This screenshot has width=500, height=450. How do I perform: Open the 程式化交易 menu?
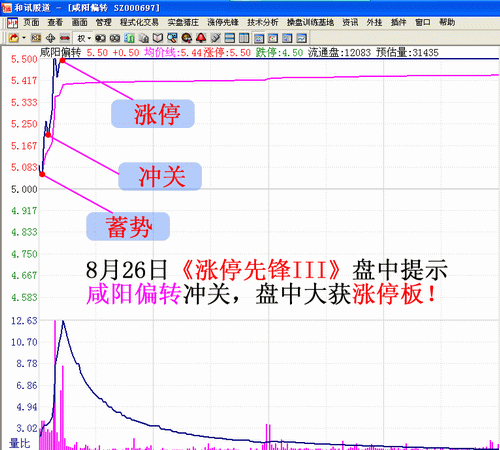pos(139,22)
